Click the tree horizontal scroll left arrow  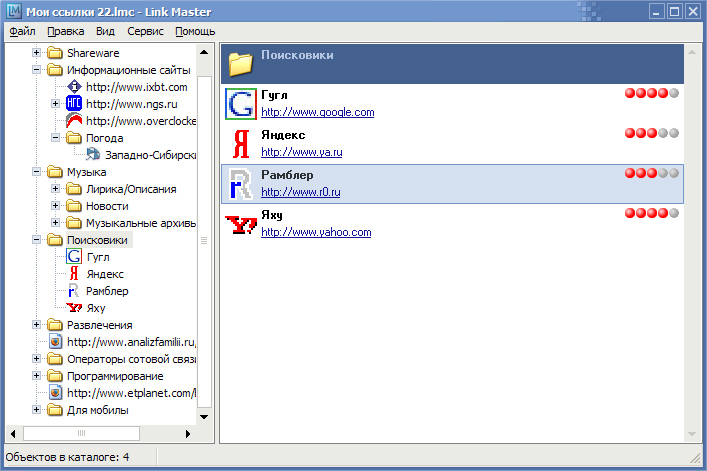click(13, 434)
